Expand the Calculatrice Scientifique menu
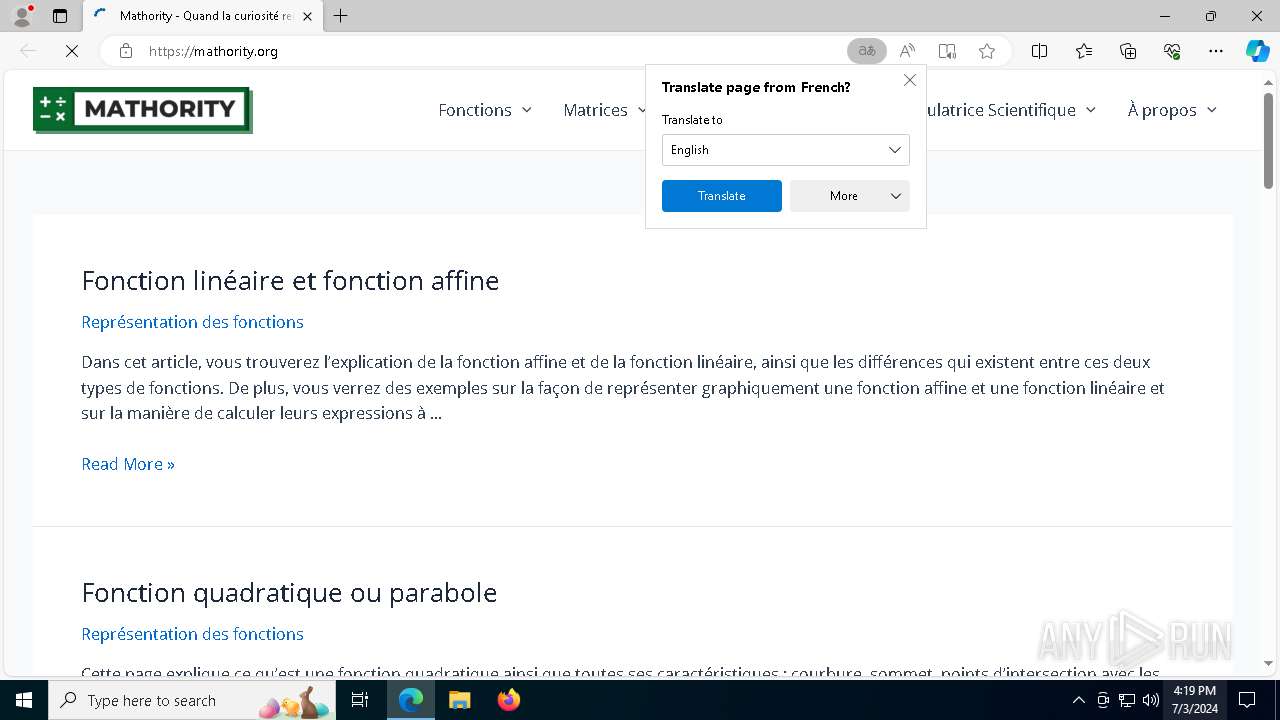Viewport: 1280px width, 720px height. click(1010, 110)
